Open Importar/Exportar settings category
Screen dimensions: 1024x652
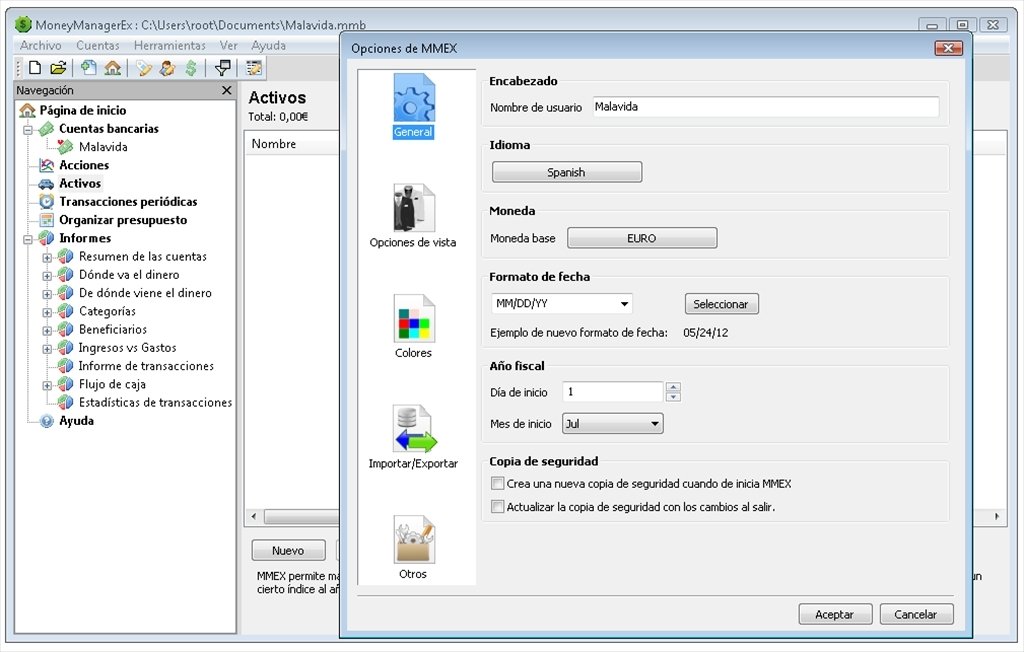click(413, 436)
